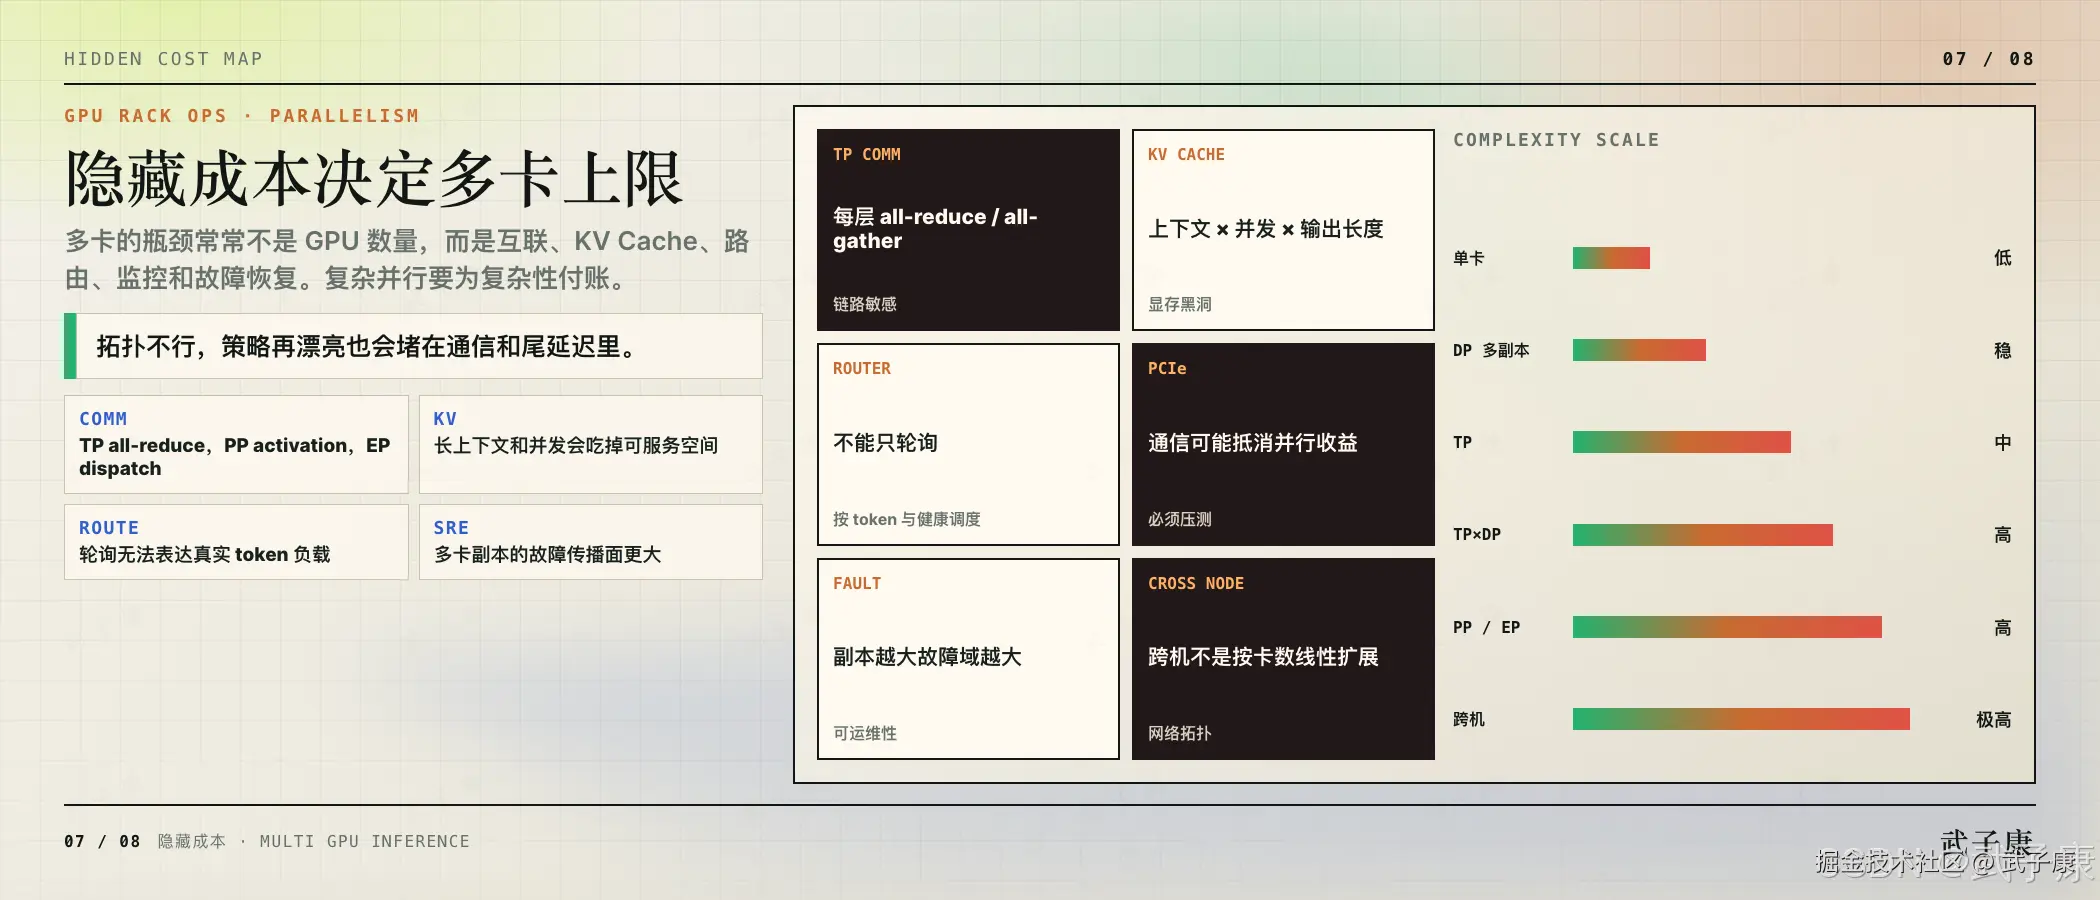
Task: Open the TP COMM dark tile
Action: point(968,230)
